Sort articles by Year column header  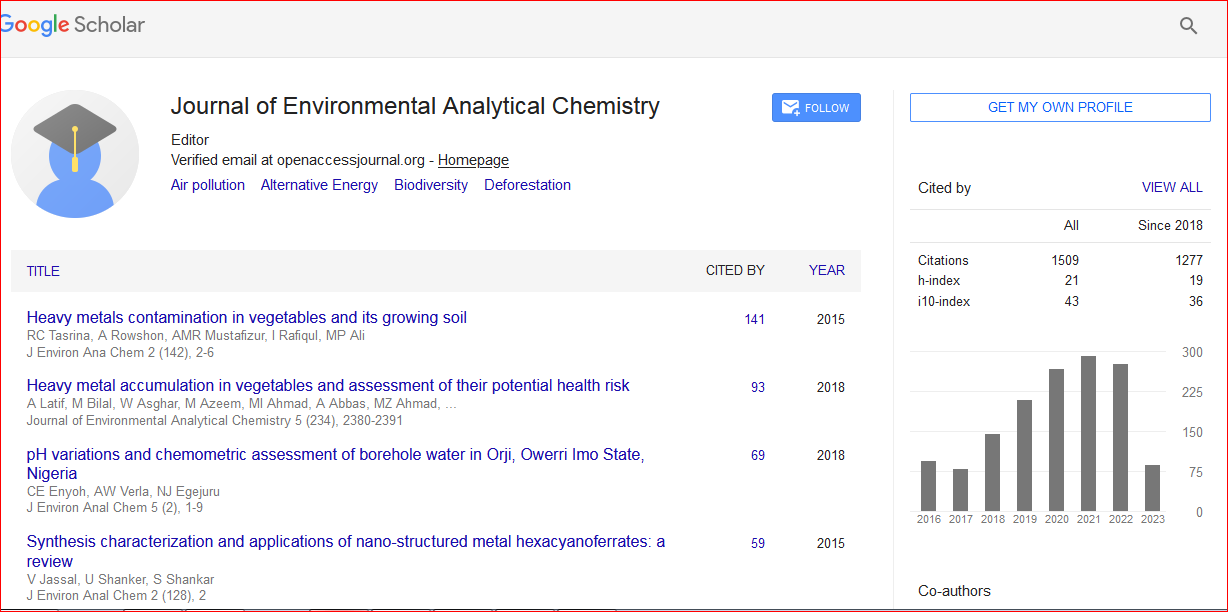point(826,270)
